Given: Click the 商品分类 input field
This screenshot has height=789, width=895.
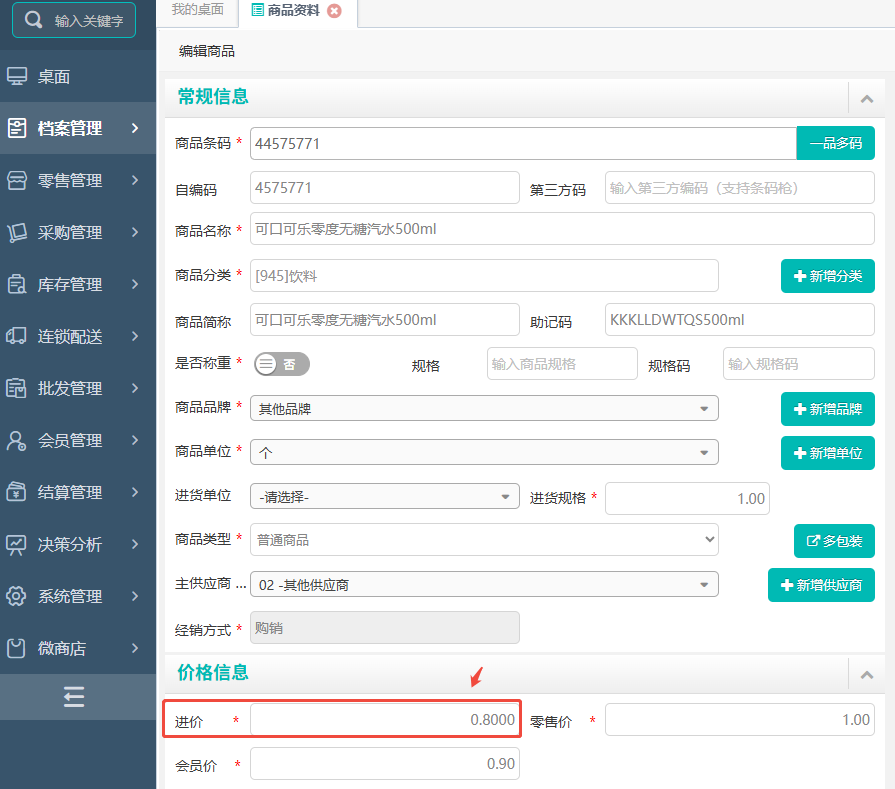Looking at the screenshot, I should tap(484, 276).
